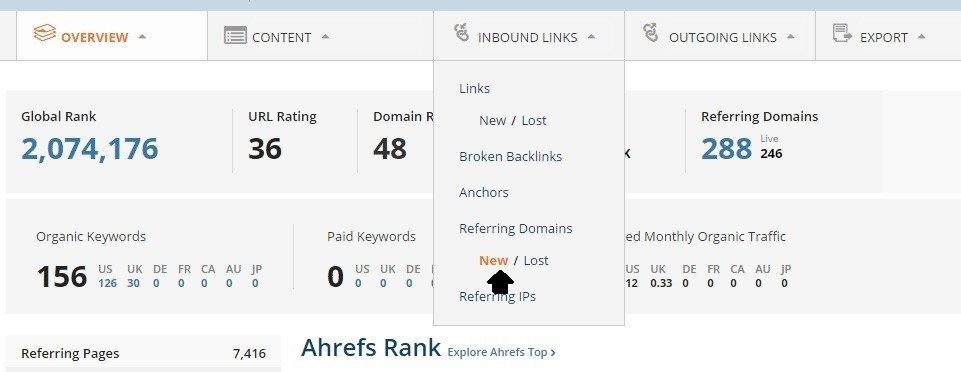Image resolution: width=961 pixels, height=372 pixels.
Task: Click the Outgoing Links icon
Action: (x=650, y=32)
